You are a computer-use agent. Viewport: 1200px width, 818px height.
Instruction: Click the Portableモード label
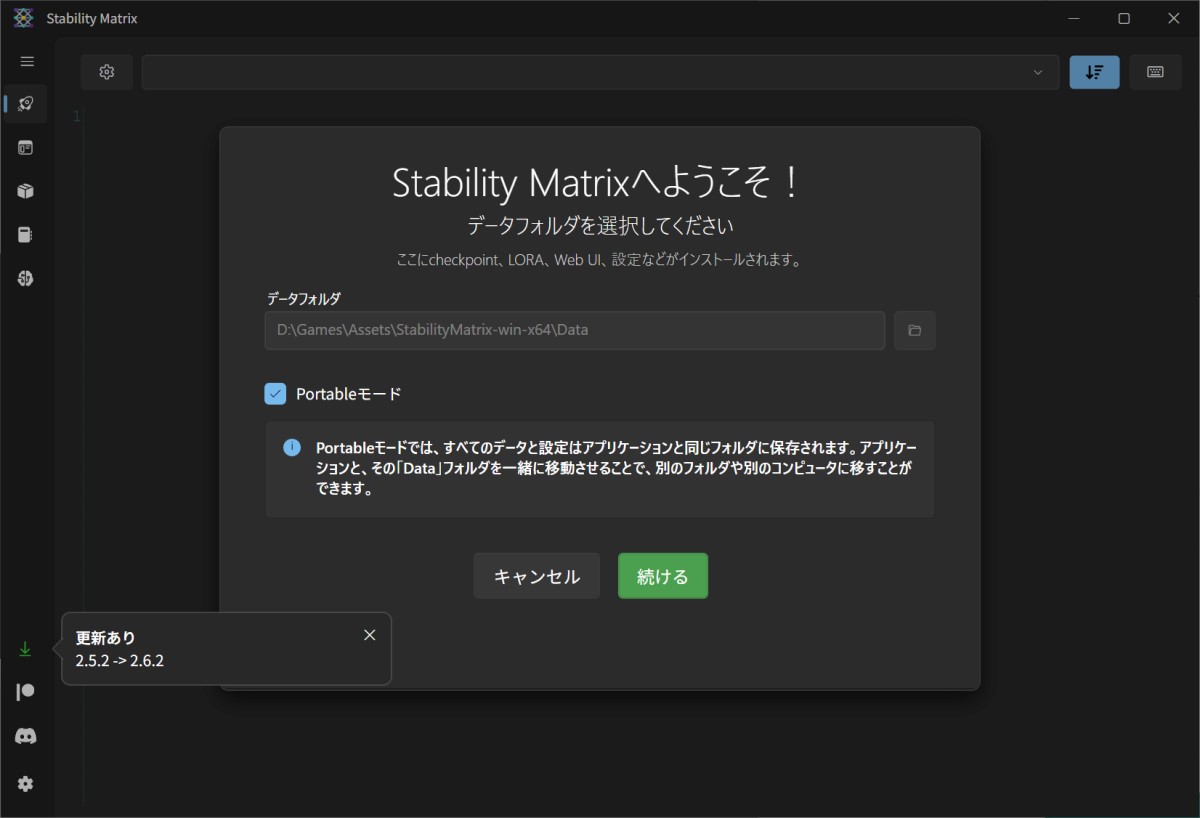point(349,394)
